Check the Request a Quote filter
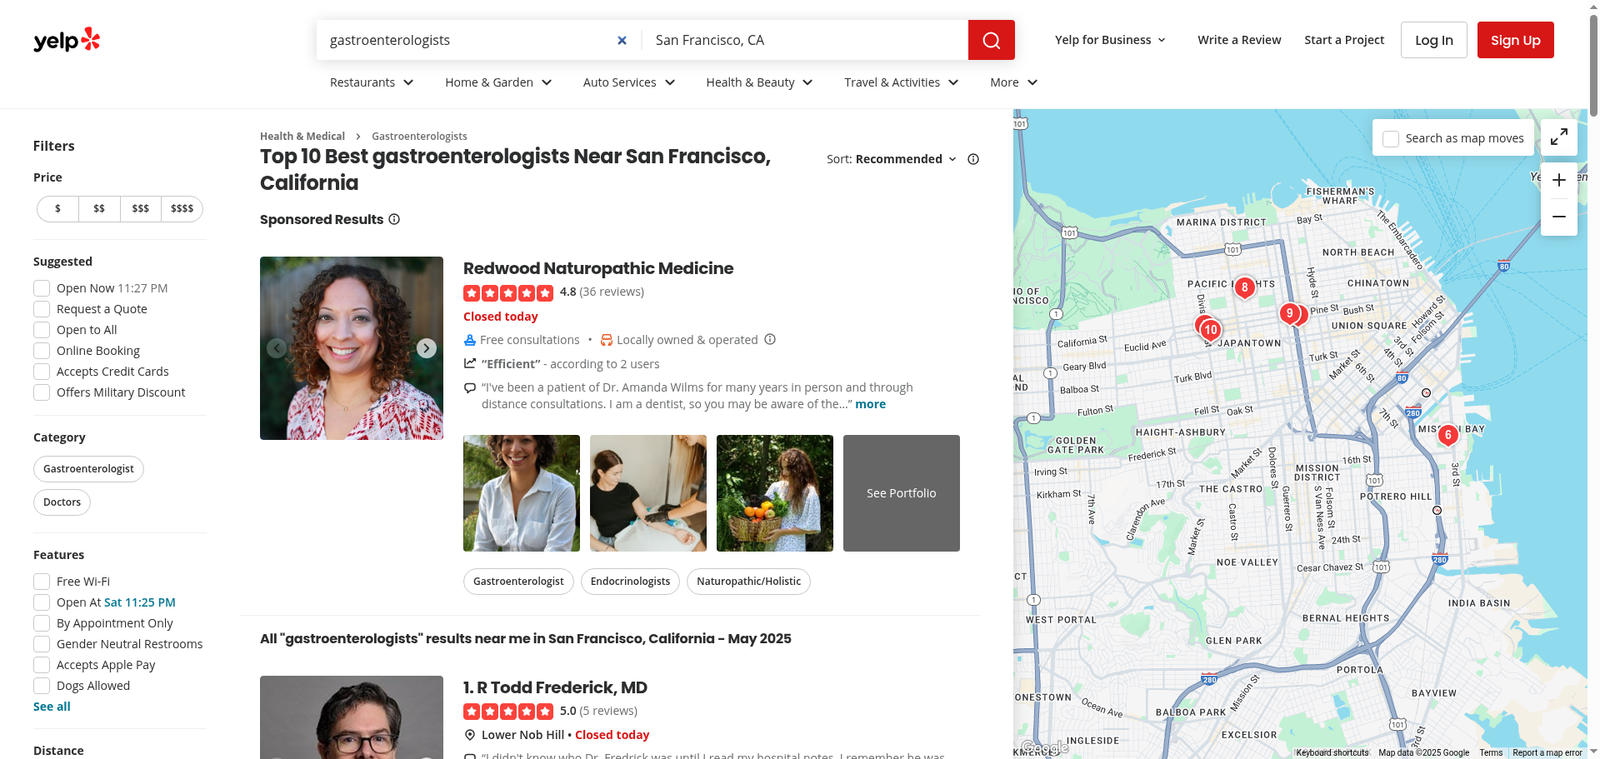 [42, 309]
